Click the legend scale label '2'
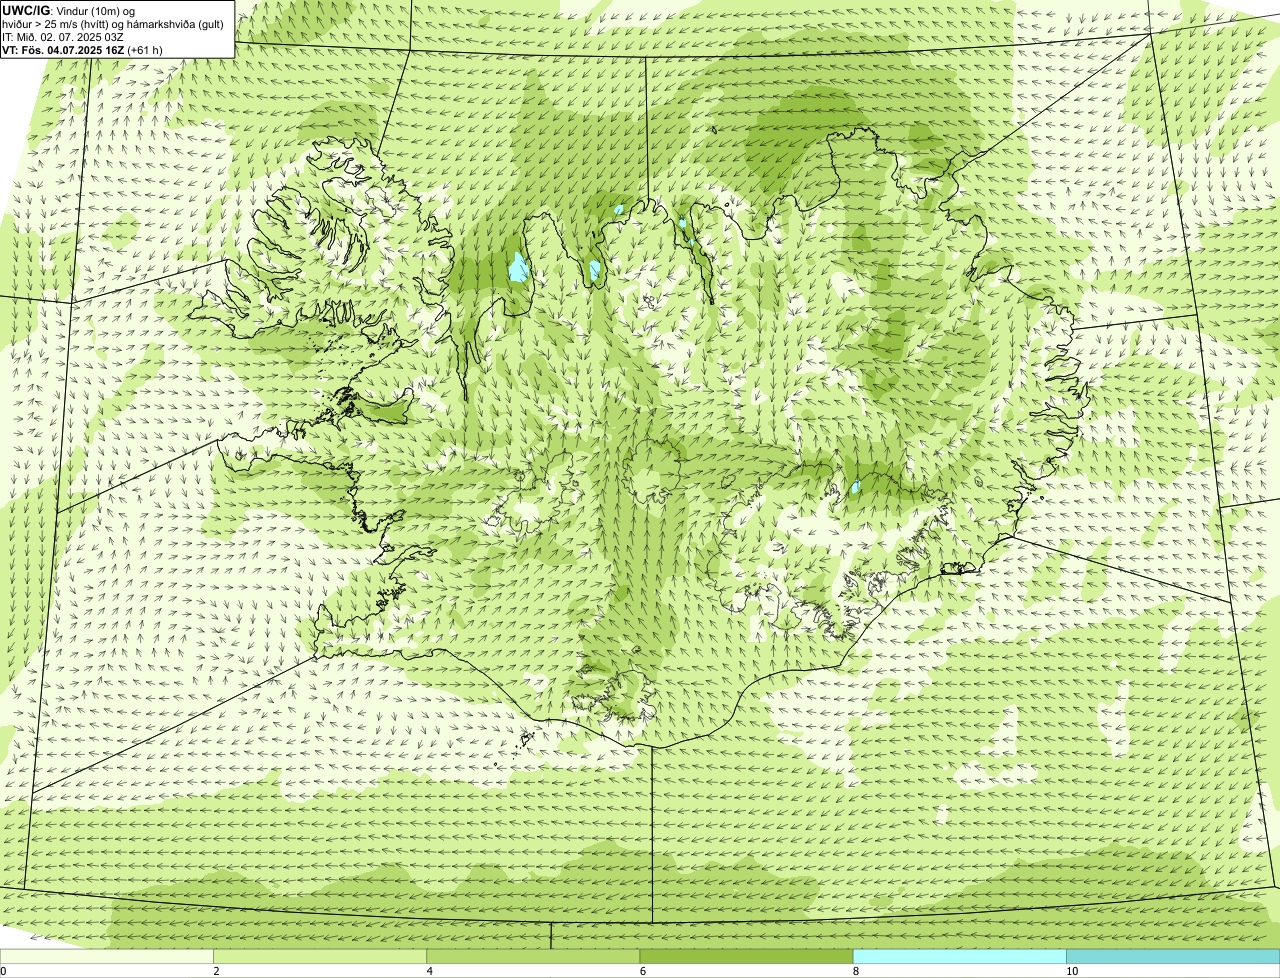The image size is (1280, 978). (x=216, y=971)
